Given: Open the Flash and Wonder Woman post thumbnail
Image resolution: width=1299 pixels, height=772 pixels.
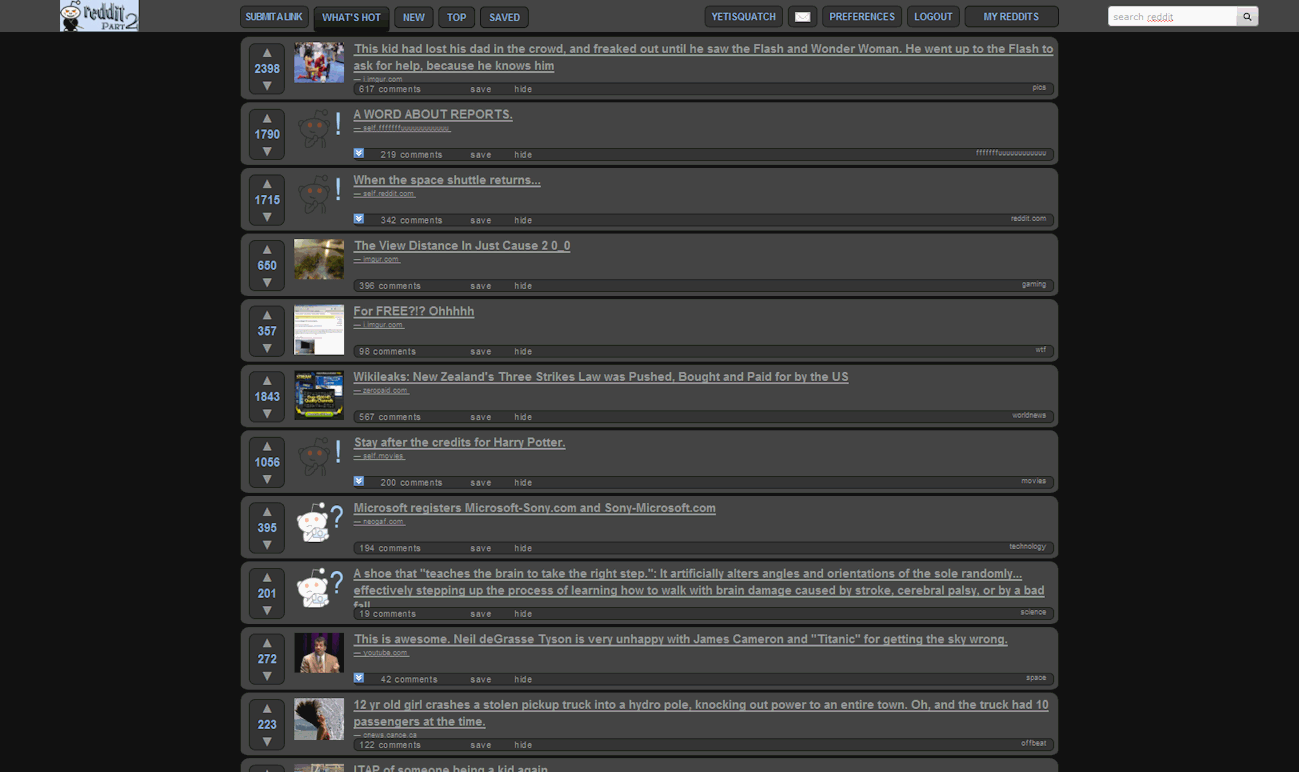Looking at the screenshot, I should tap(319, 62).
